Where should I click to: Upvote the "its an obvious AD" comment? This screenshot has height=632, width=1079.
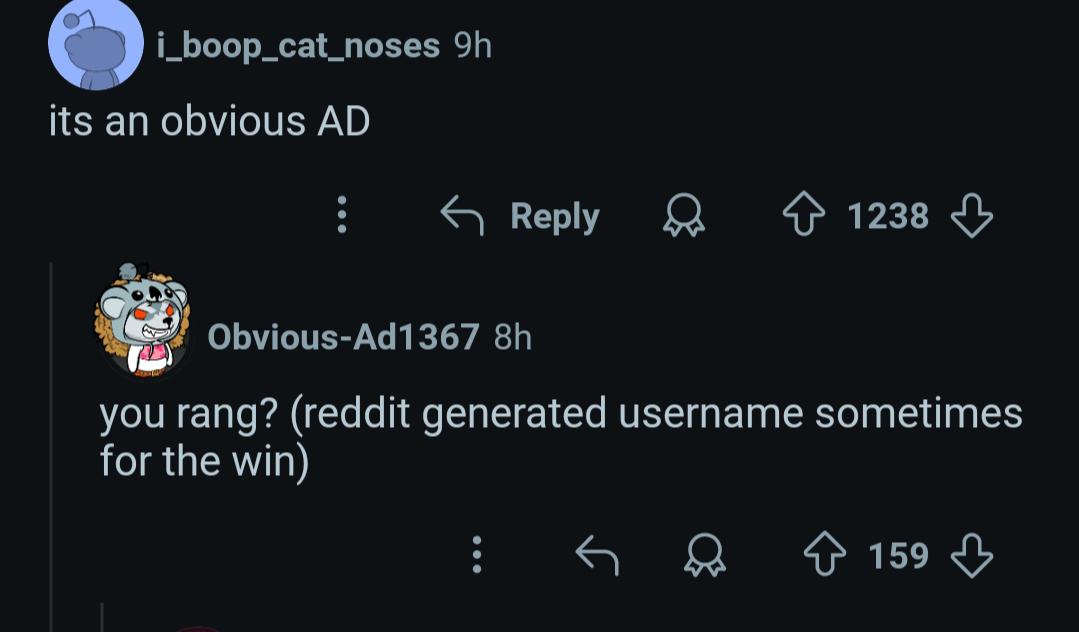(x=804, y=215)
